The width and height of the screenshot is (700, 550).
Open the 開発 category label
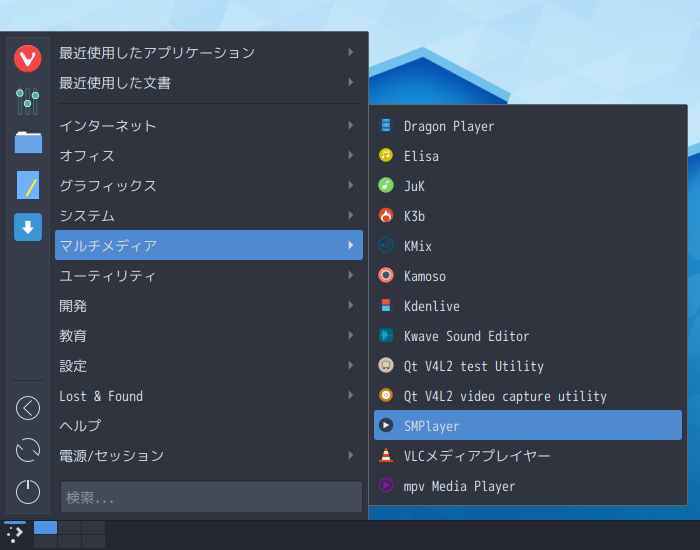pos(73,306)
